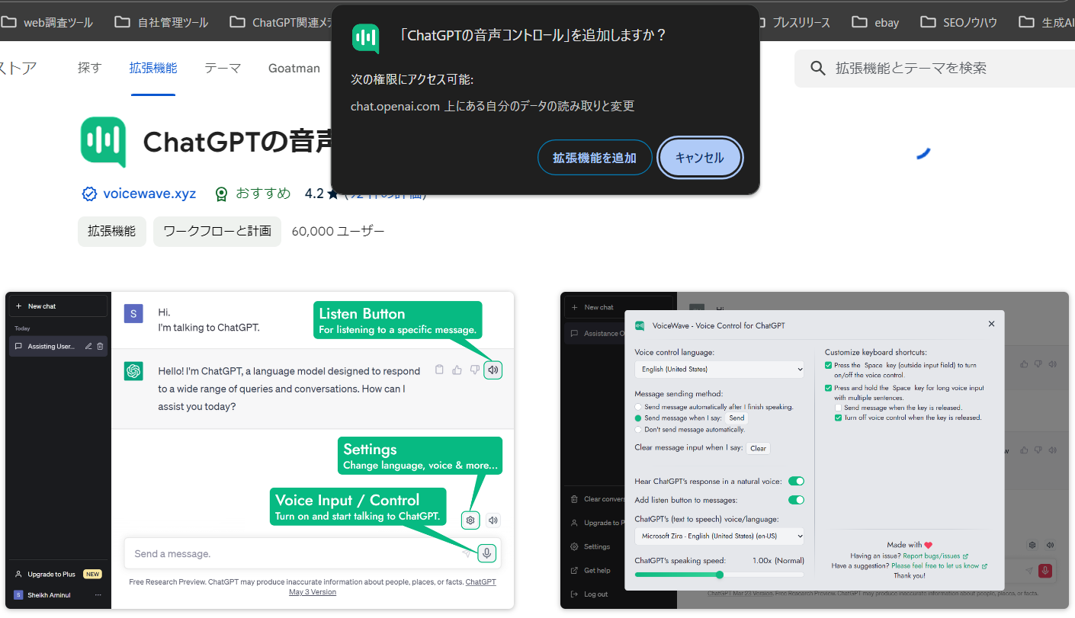Image resolution: width=1075 pixels, height=618 pixels.
Task: Click the magnifier icon in the search bar
Action: click(817, 68)
